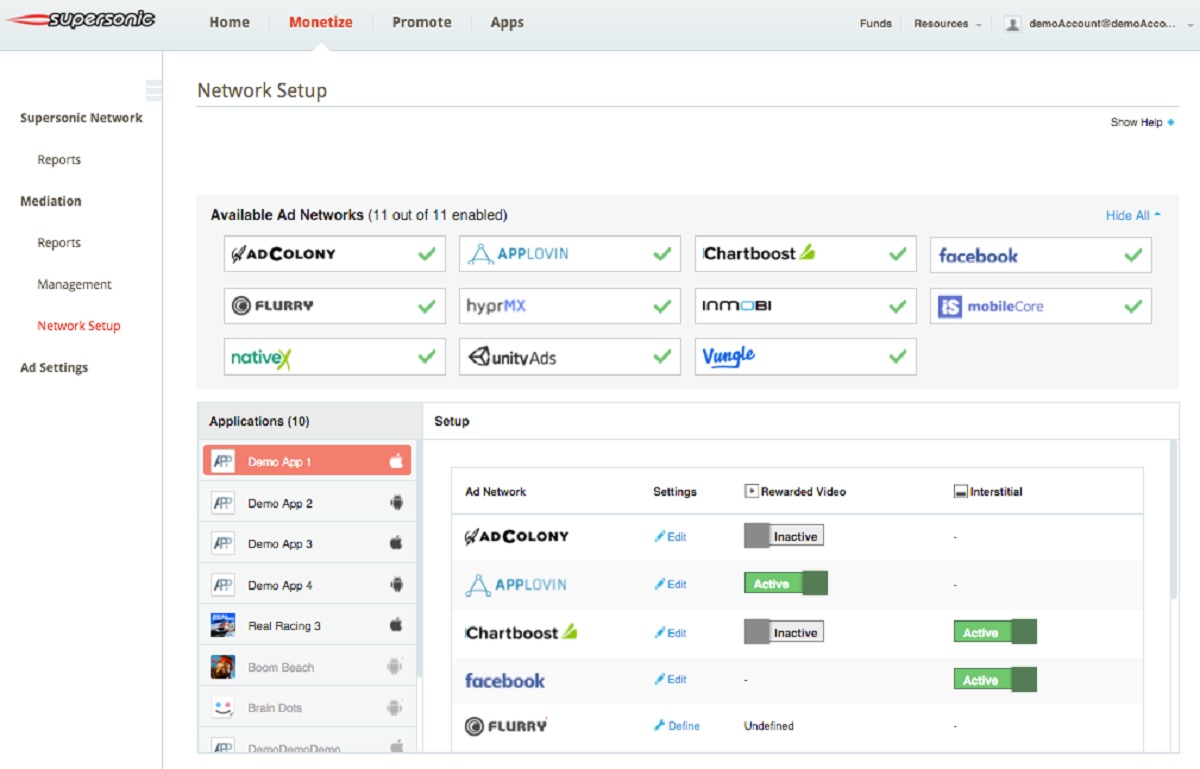Click Apple icon on Demo App 1

click(x=396, y=461)
